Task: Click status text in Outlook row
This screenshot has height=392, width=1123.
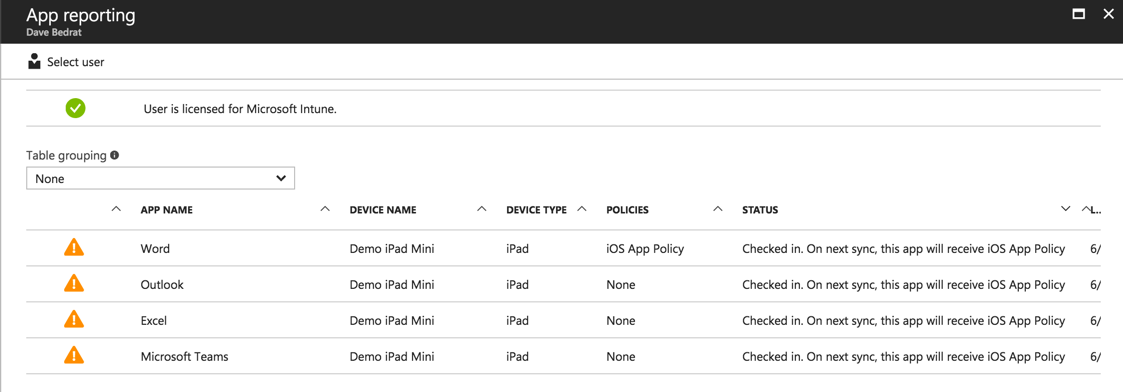Action: tap(903, 285)
